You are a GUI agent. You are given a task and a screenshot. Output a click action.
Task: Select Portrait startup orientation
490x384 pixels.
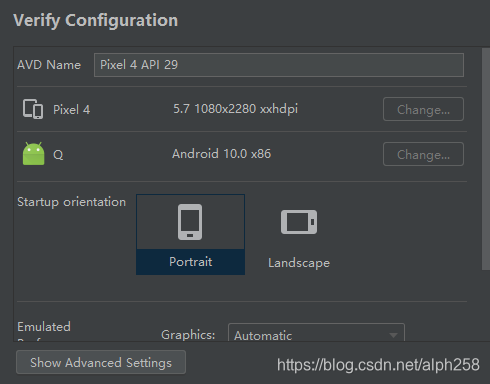[190, 234]
